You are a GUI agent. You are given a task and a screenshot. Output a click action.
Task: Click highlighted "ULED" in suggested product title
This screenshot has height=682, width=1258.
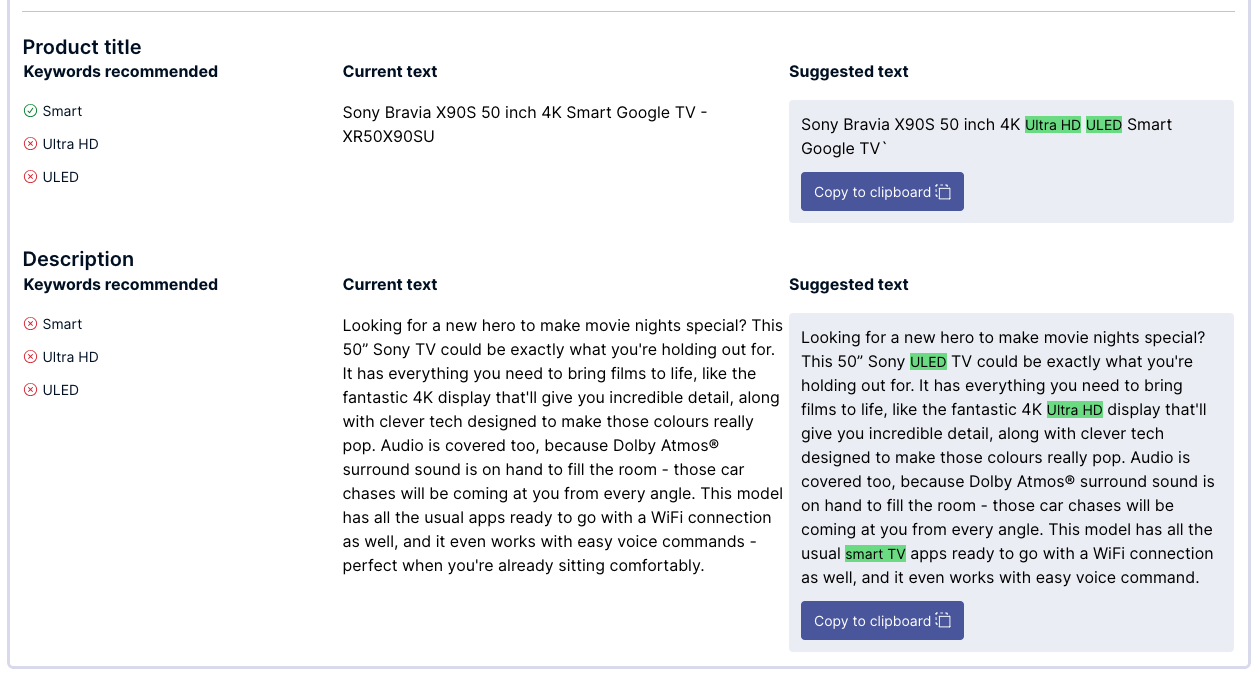pos(1104,125)
